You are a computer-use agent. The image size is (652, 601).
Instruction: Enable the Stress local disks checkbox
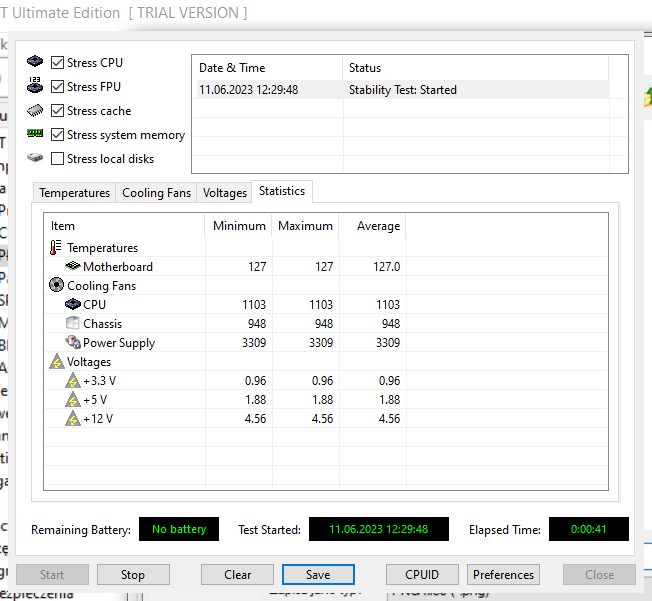(x=57, y=159)
